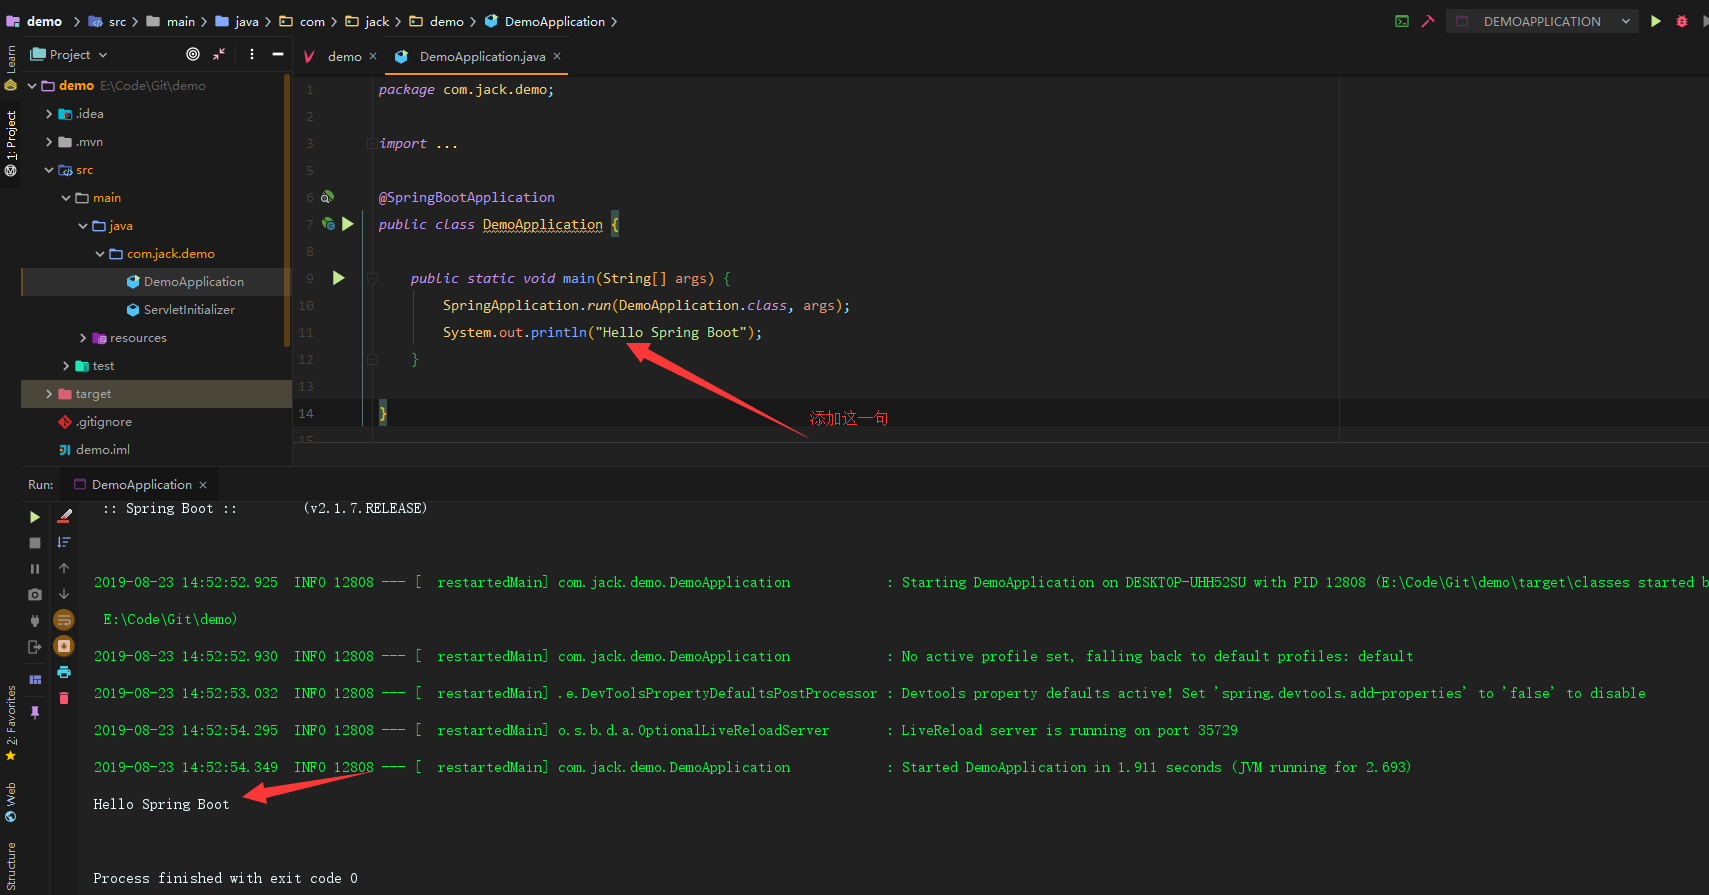Collapse the src folder
Viewport: 1709px width, 895px height.
(x=49, y=170)
